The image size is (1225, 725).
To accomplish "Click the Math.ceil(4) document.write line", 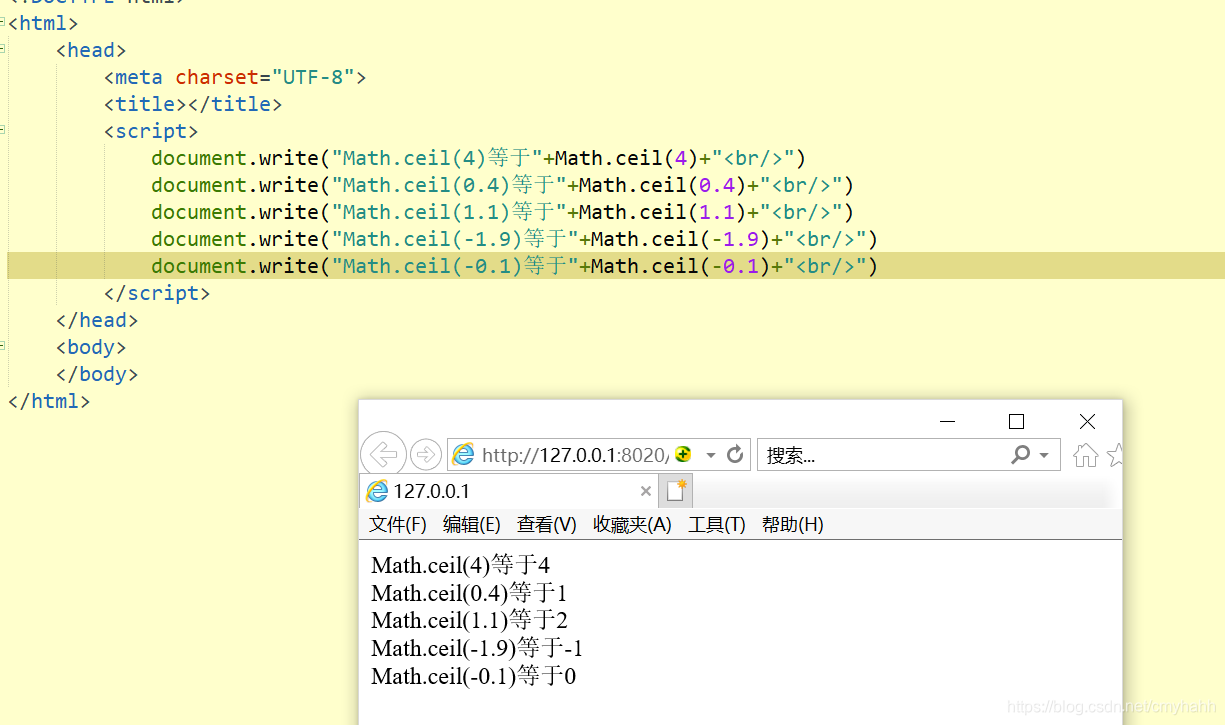I will coord(479,158).
